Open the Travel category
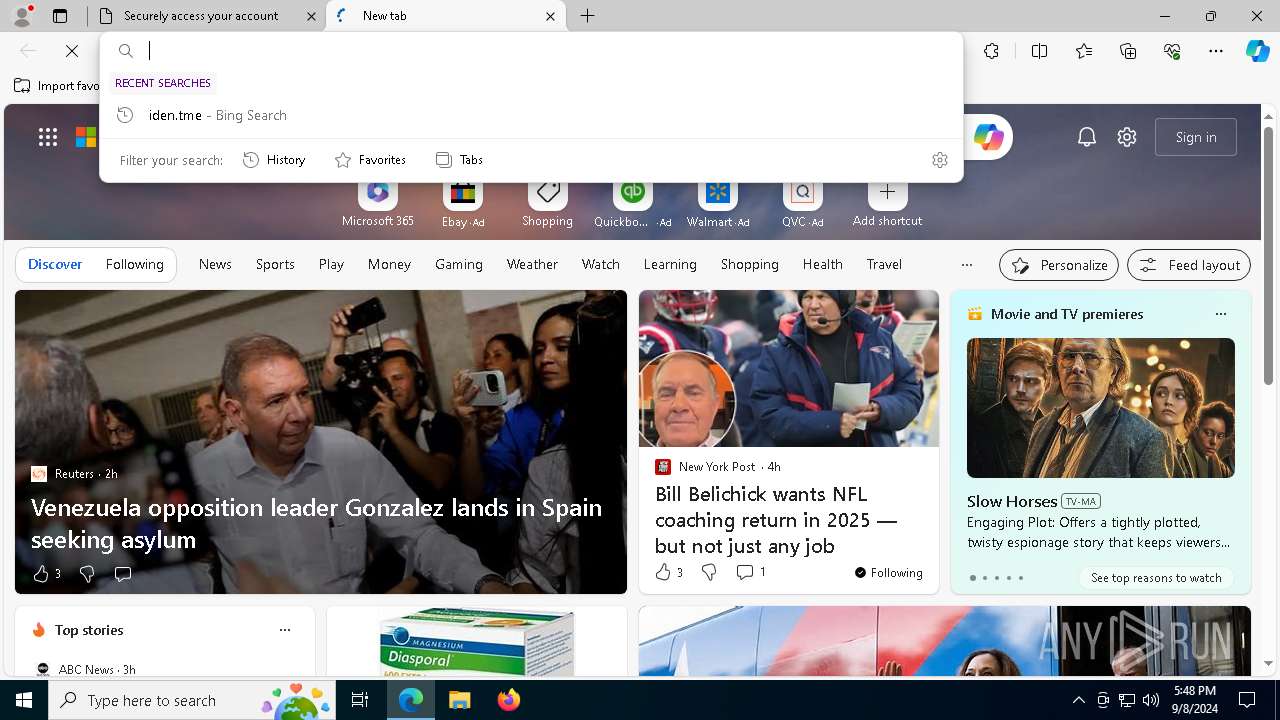1280x720 pixels. (884, 265)
